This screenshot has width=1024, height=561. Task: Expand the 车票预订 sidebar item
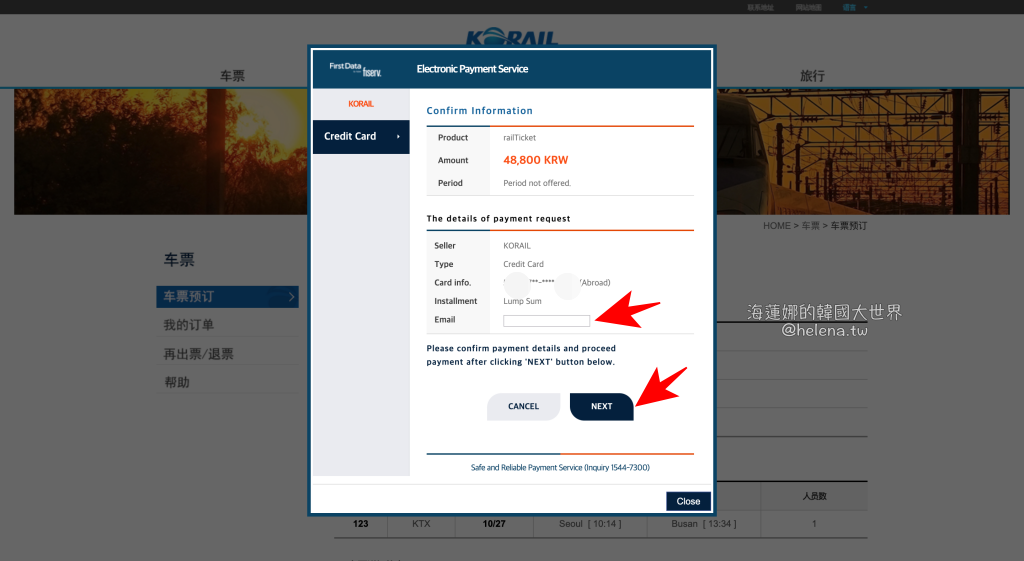pyautogui.click(x=227, y=296)
